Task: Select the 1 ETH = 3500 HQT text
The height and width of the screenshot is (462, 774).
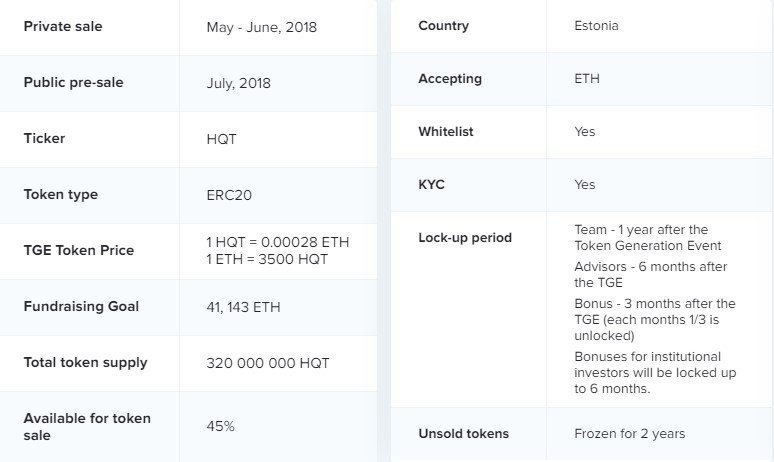Action: (x=268, y=258)
